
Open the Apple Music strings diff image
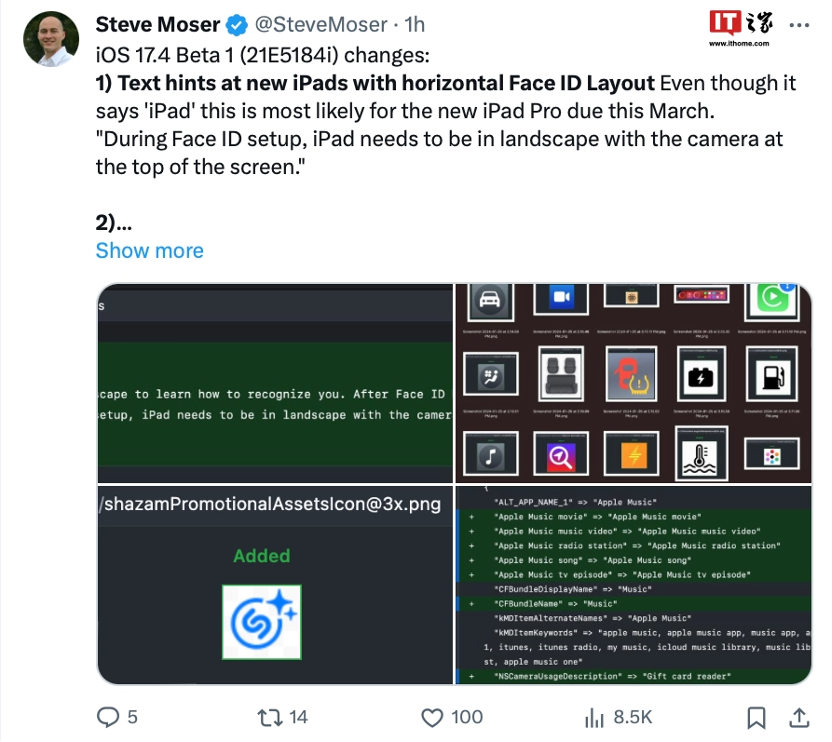click(634, 584)
